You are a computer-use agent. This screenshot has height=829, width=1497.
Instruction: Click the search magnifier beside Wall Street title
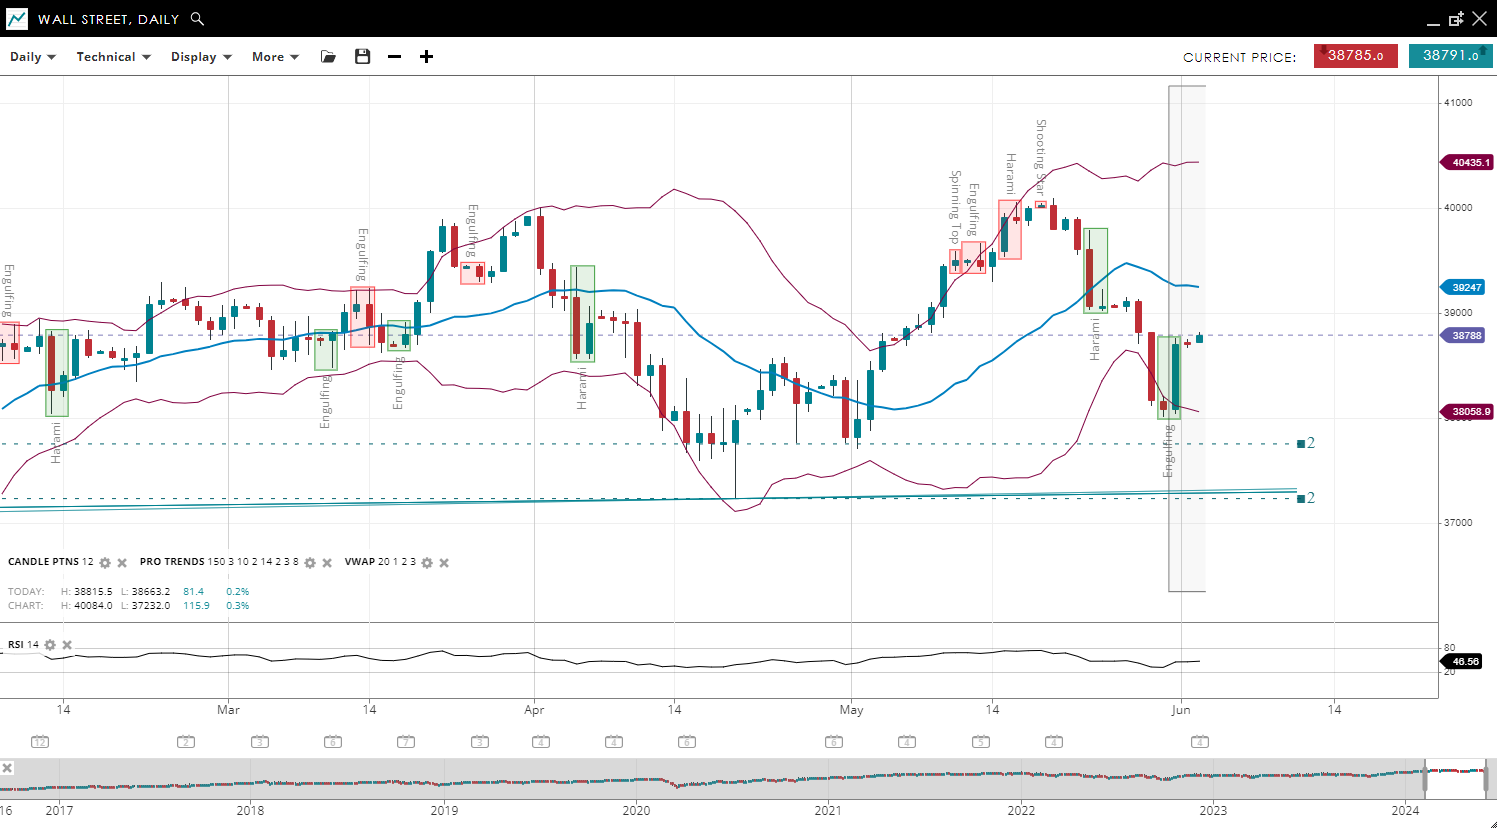pyautogui.click(x=197, y=19)
